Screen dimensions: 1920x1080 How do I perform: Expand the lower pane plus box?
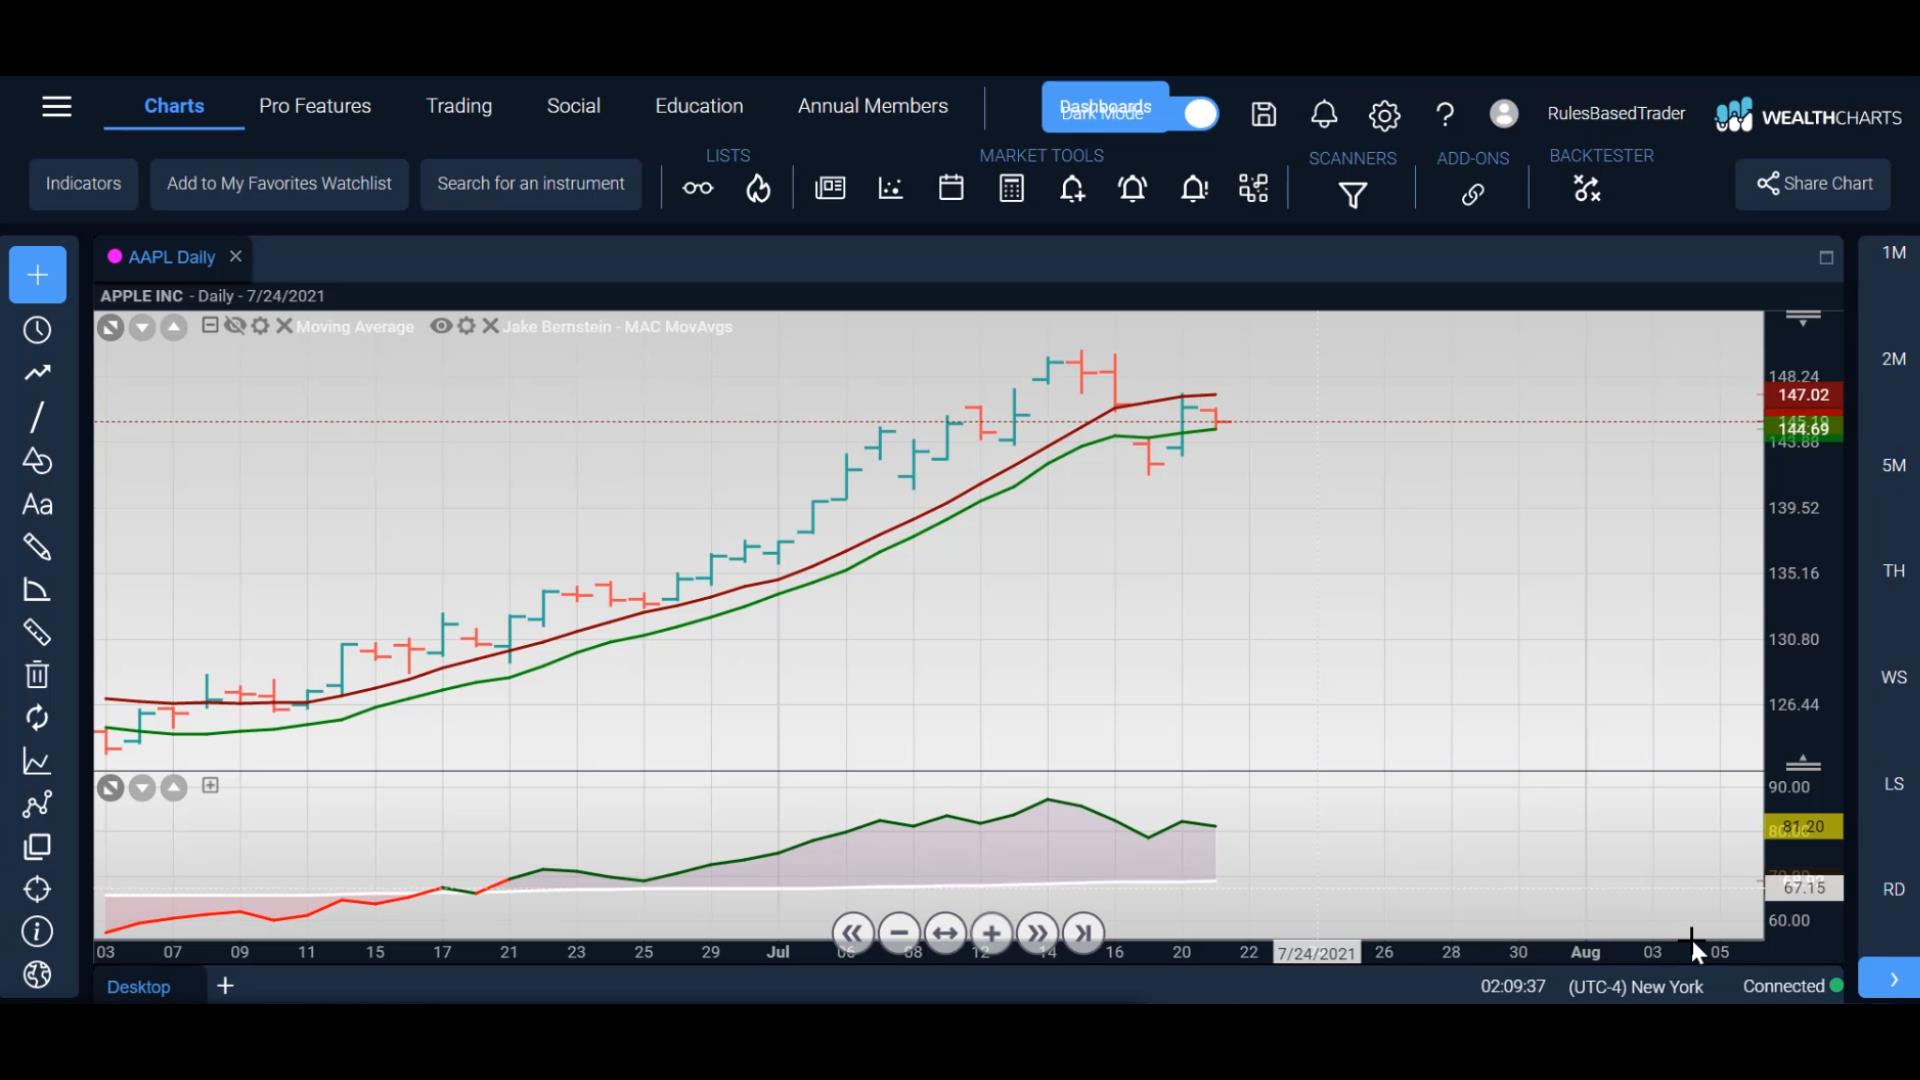point(210,785)
